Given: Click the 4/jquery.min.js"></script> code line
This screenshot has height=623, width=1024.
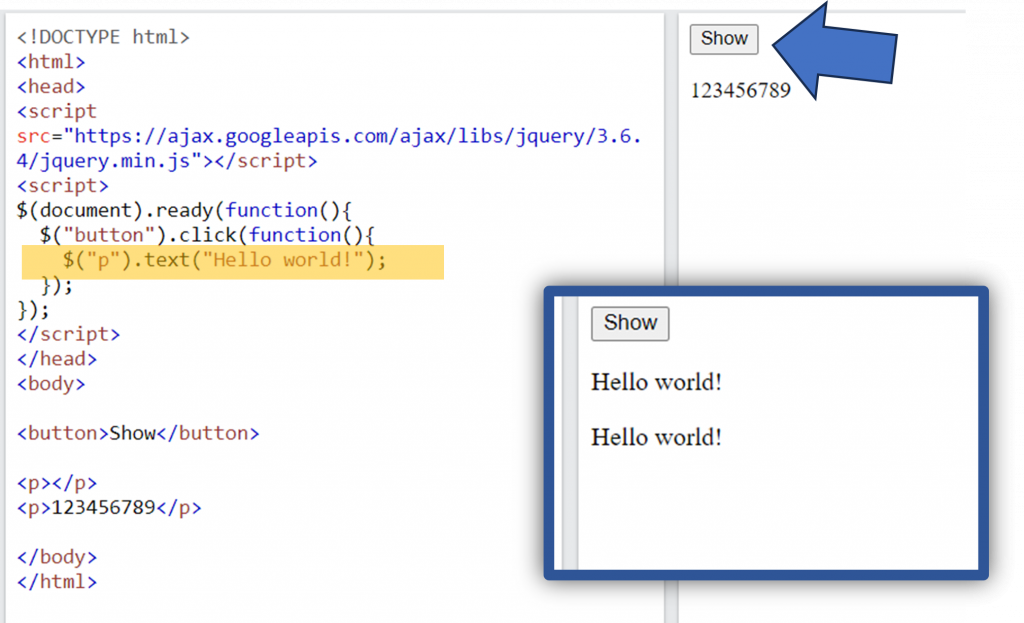Looking at the screenshot, I should click(167, 161).
